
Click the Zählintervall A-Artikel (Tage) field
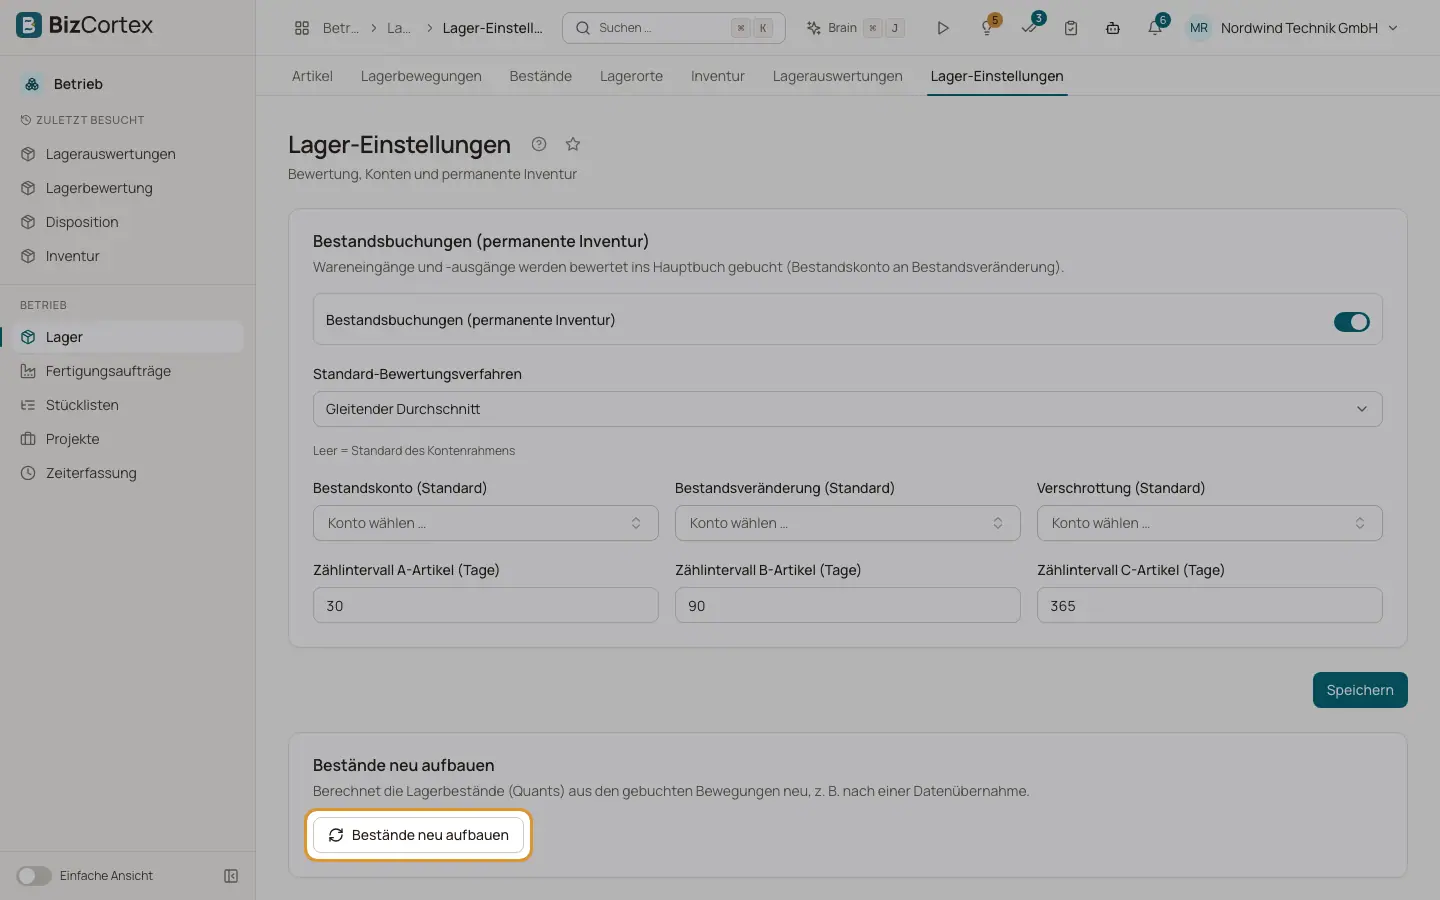486,605
